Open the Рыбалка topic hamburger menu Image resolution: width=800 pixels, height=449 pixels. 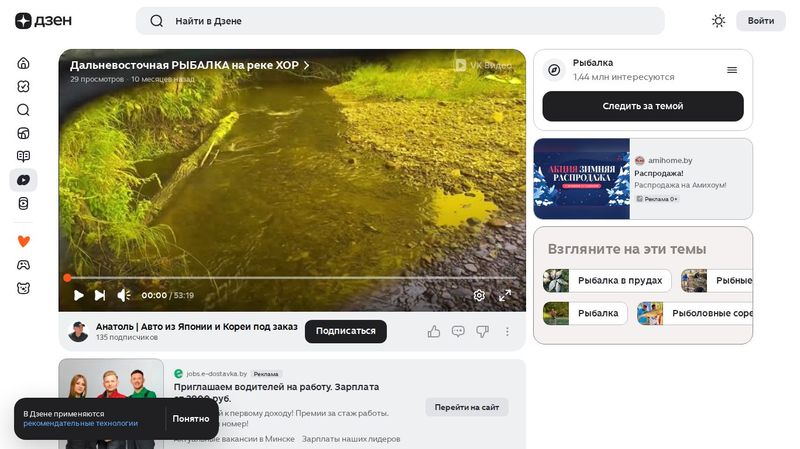click(x=732, y=70)
